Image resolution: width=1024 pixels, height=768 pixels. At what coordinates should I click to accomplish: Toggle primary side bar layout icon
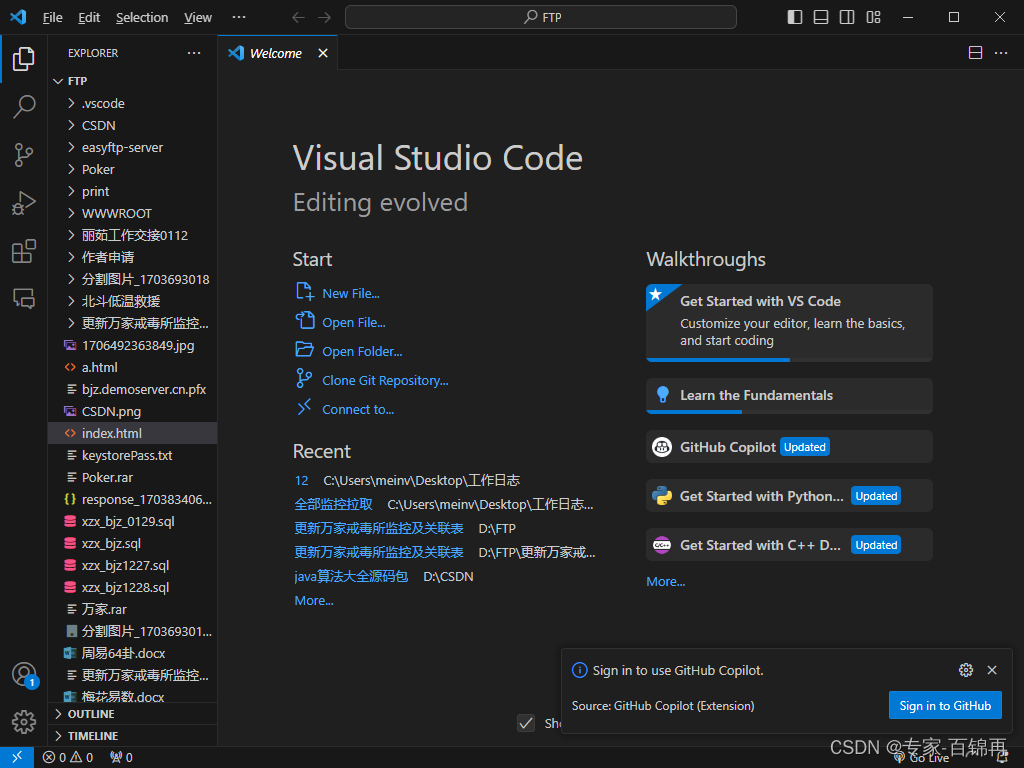pos(795,17)
